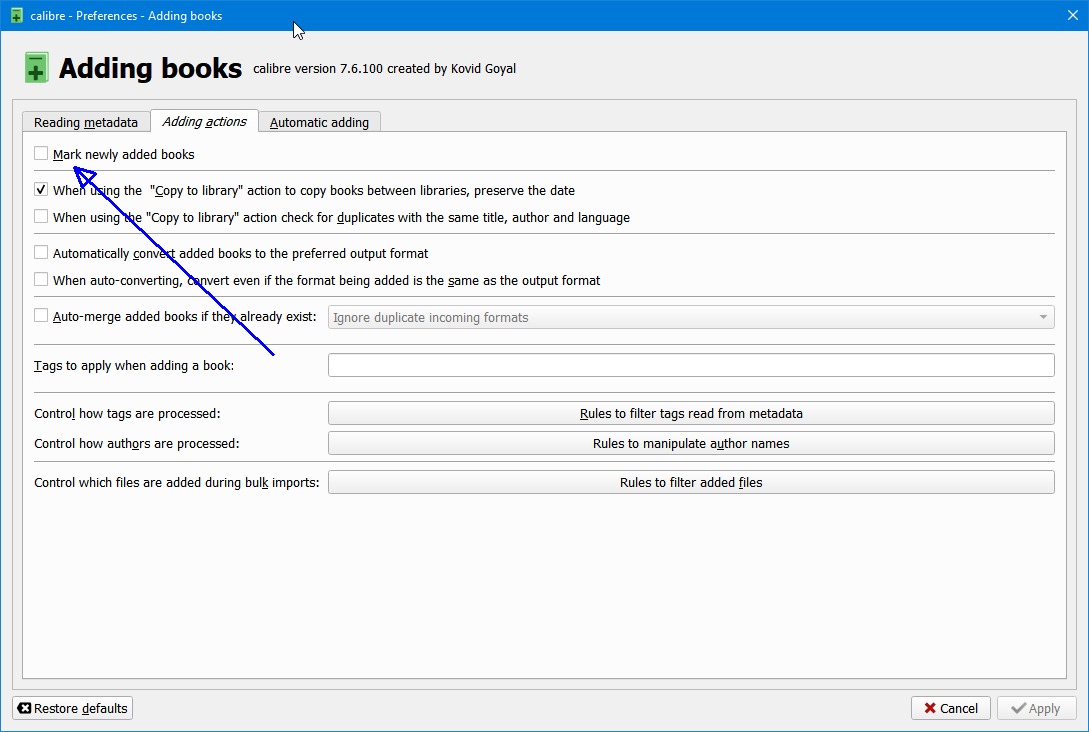Open the Automatic adding tab
The height and width of the screenshot is (732, 1089).
pyautogui.click(x=319, y=122)
